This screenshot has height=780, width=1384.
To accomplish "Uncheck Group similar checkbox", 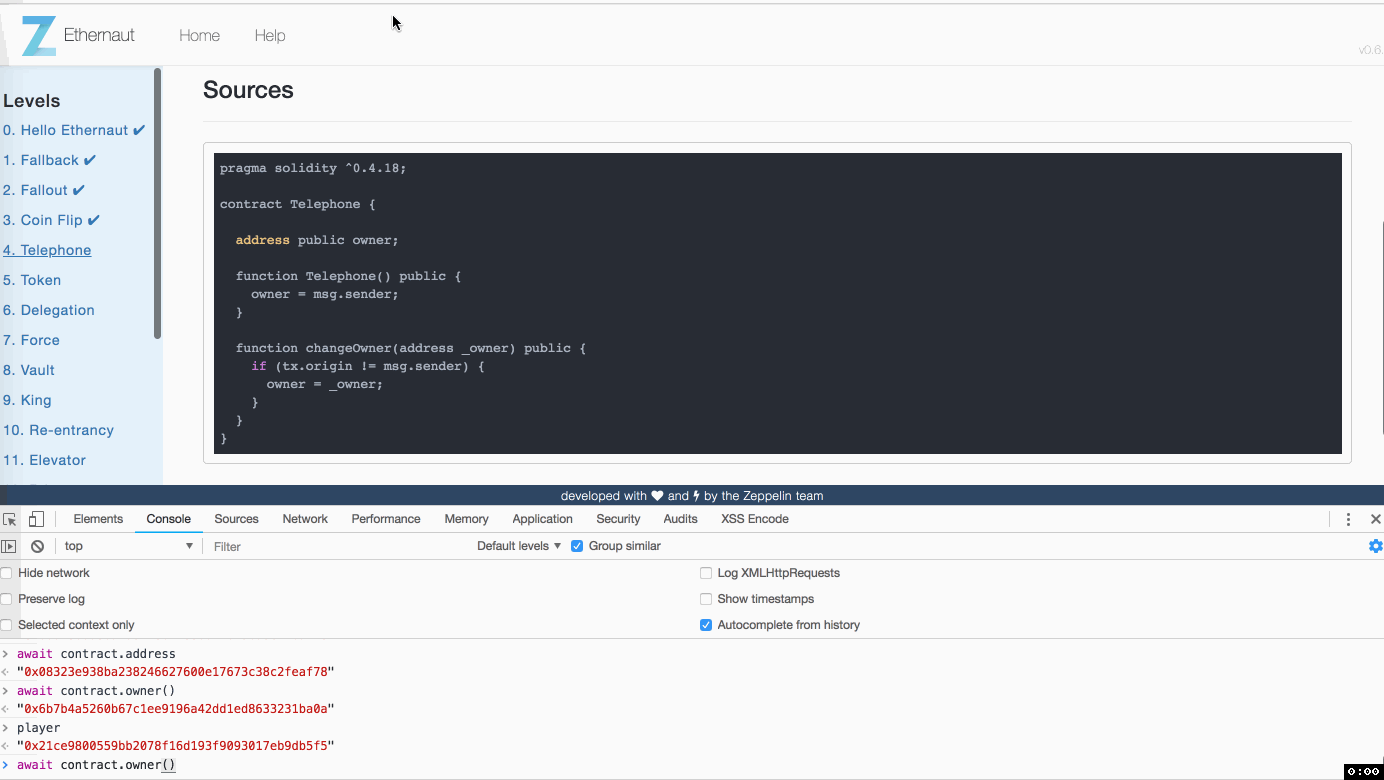I will click(576, 546).
